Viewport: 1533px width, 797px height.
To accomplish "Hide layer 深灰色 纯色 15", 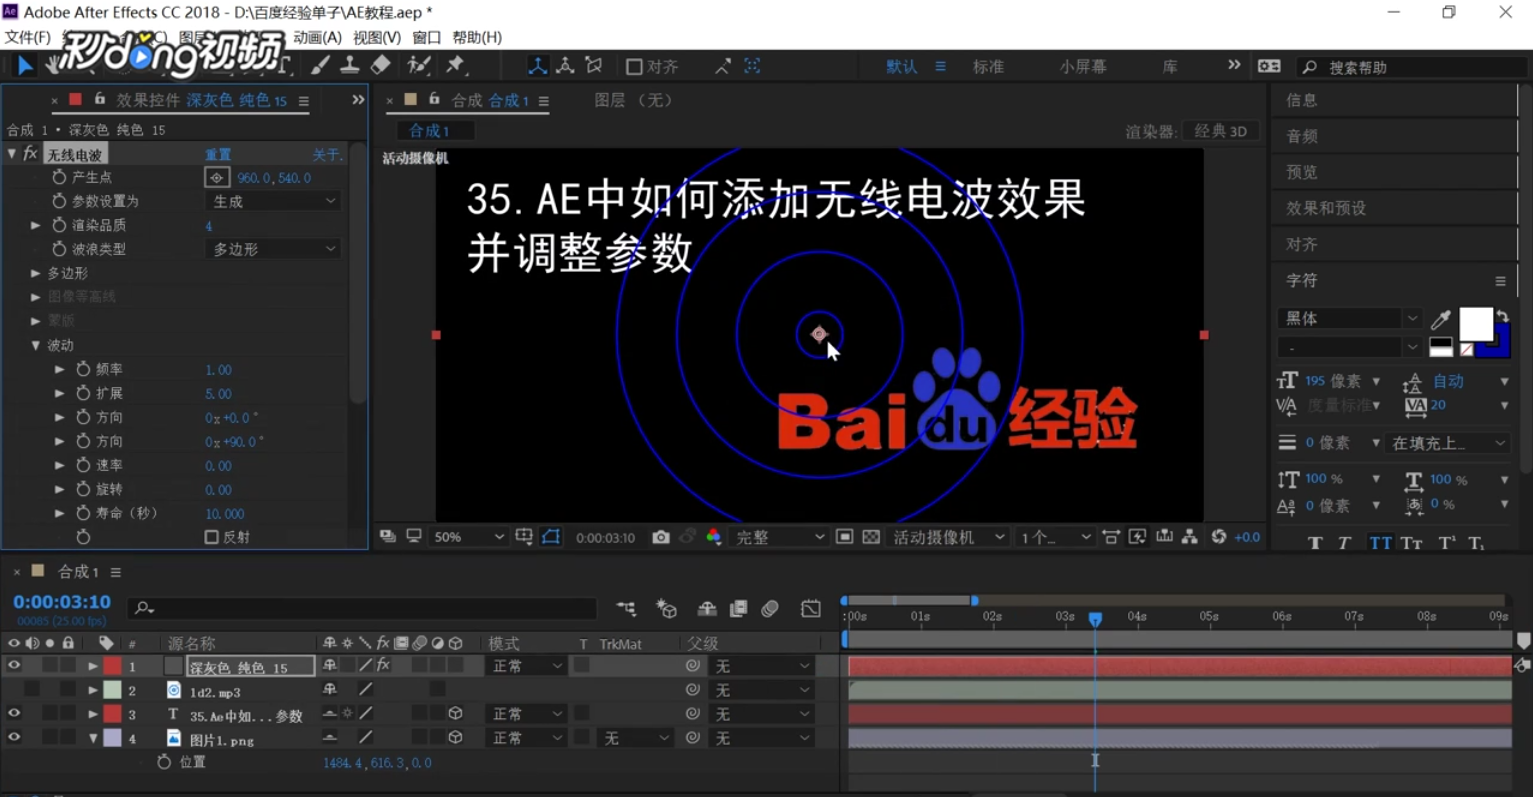I will 14,666.
